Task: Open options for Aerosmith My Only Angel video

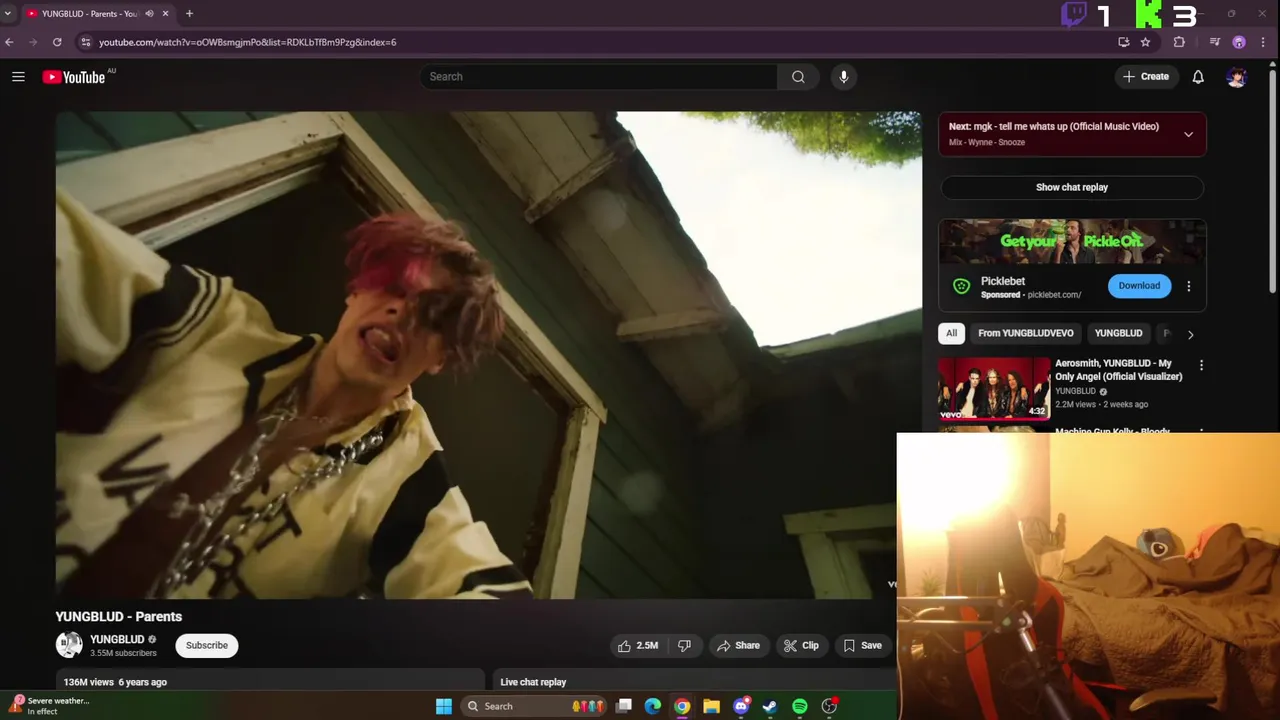Action: [x=1201, y=366]
